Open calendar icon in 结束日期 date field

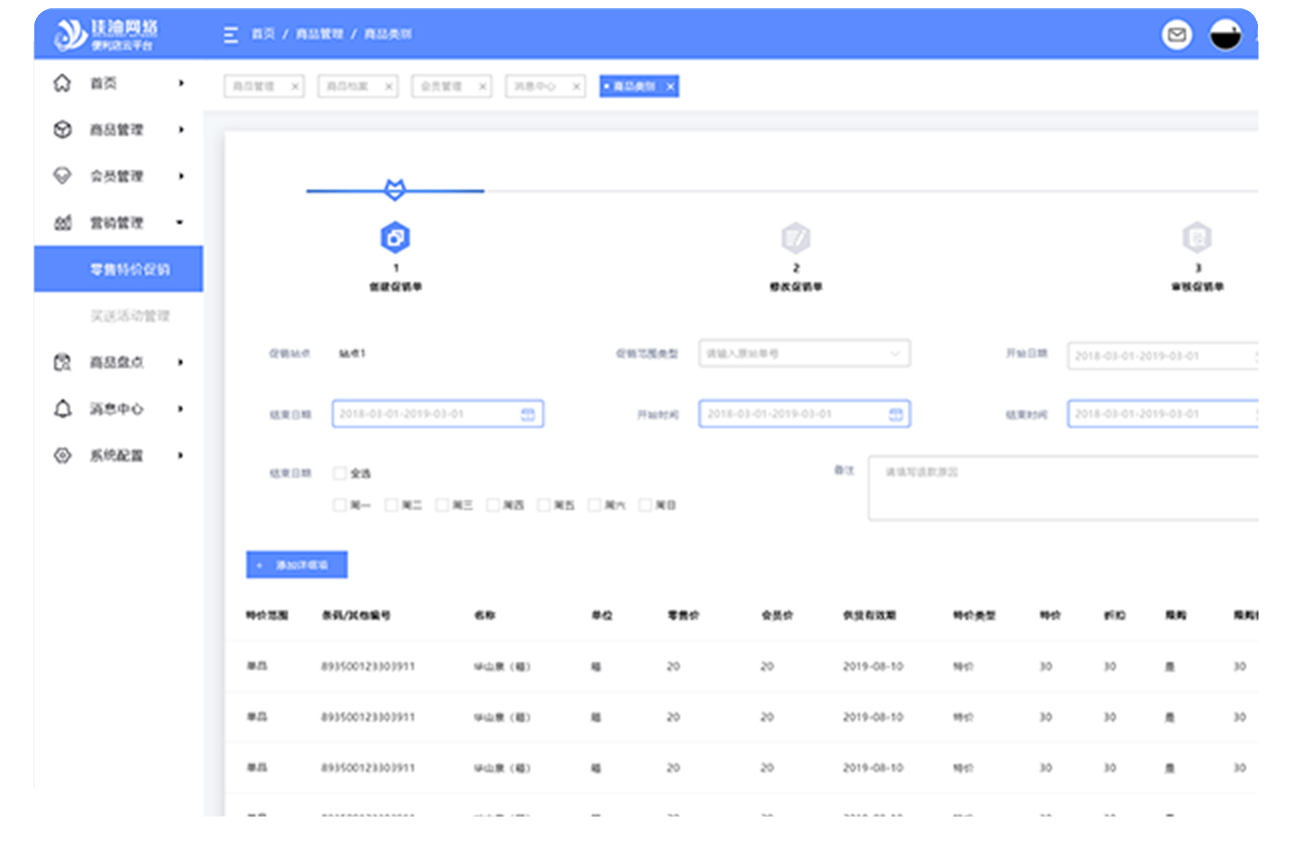point(527,414)
